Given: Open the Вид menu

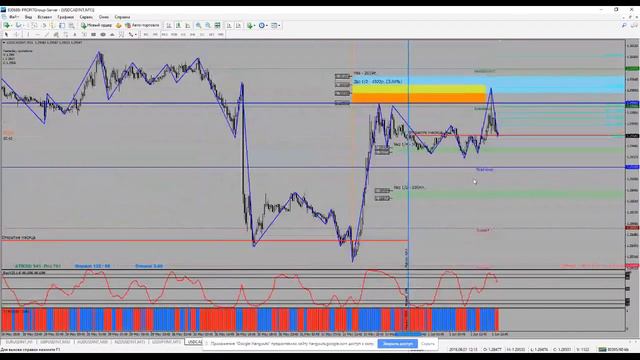Looking at the screenshot, I should pyautogui.click(x=28, y=17).
